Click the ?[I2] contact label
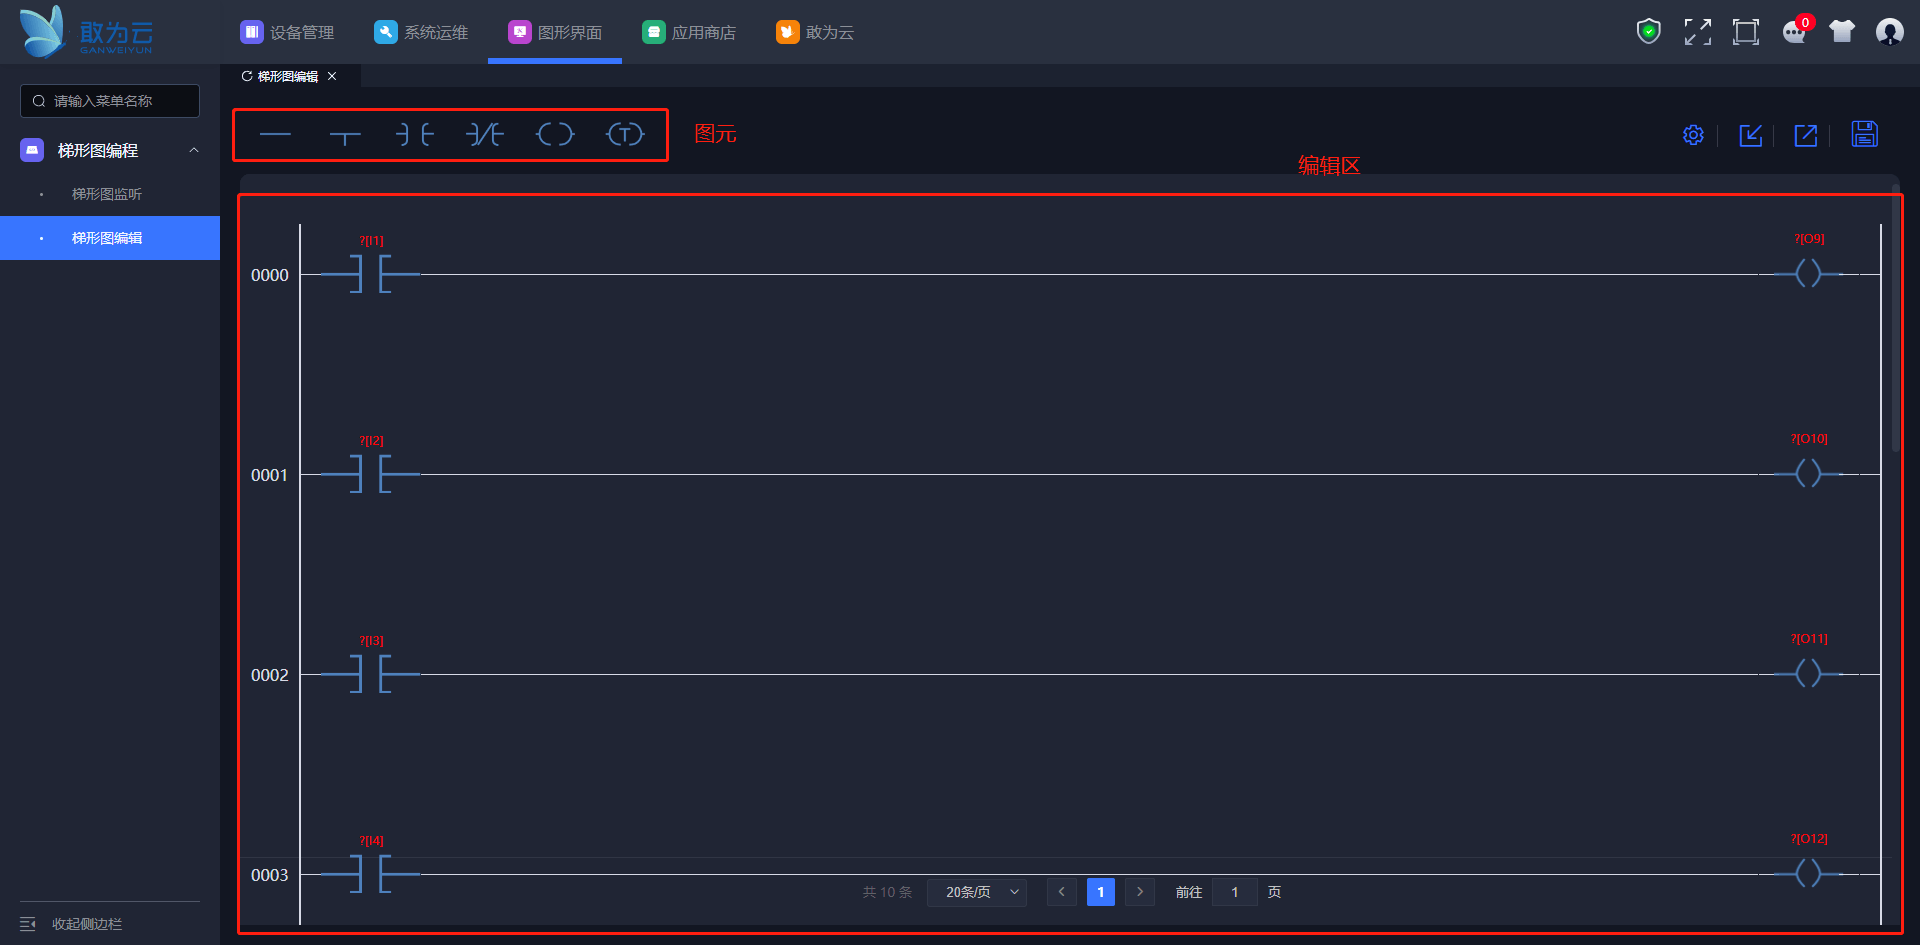Screen dimensions: 1920x945 click(x=372, y=441)
